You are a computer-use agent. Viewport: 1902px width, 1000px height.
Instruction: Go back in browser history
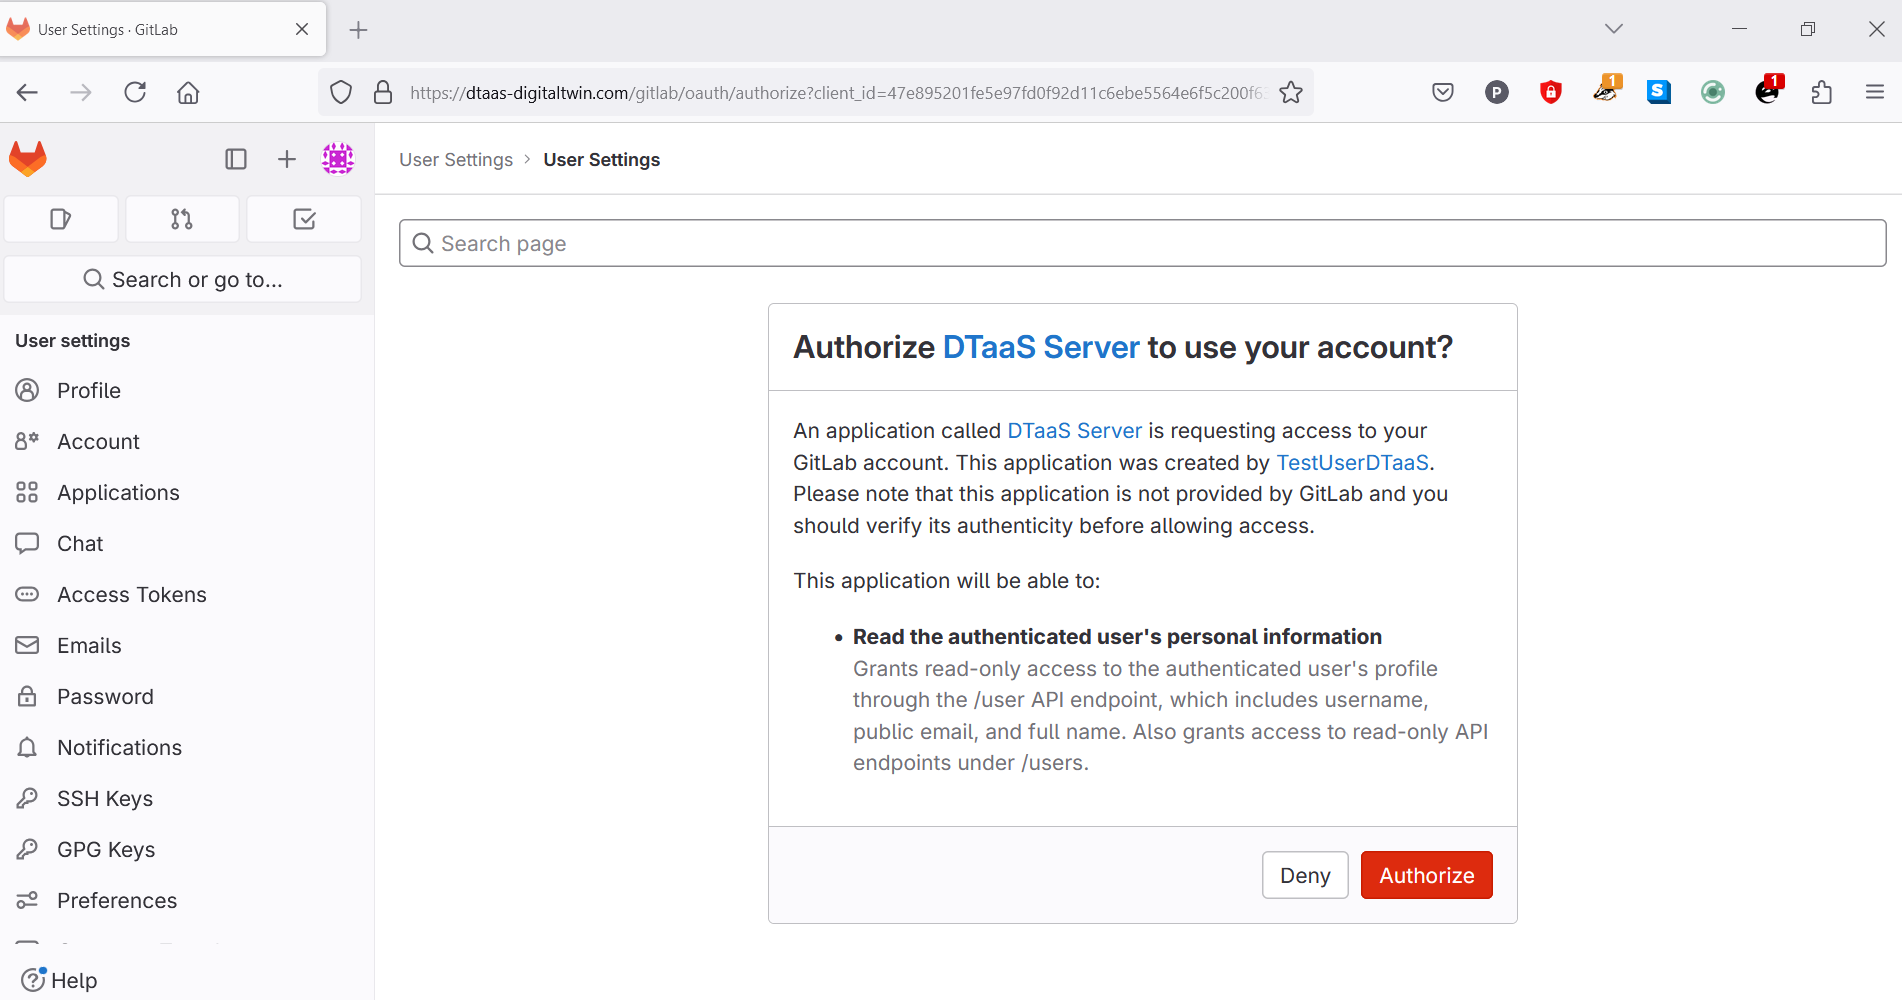point(27,93)
